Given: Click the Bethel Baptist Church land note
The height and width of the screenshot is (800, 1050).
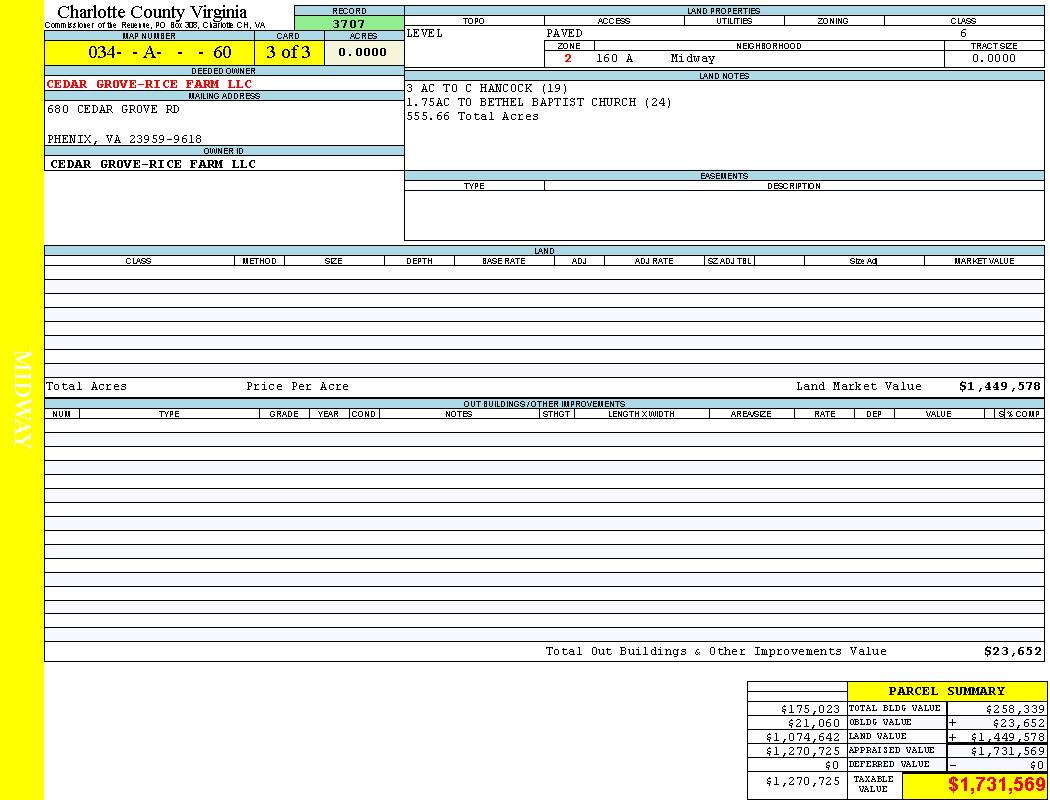Looking at the screenshot, I should [x=539, y=103].
